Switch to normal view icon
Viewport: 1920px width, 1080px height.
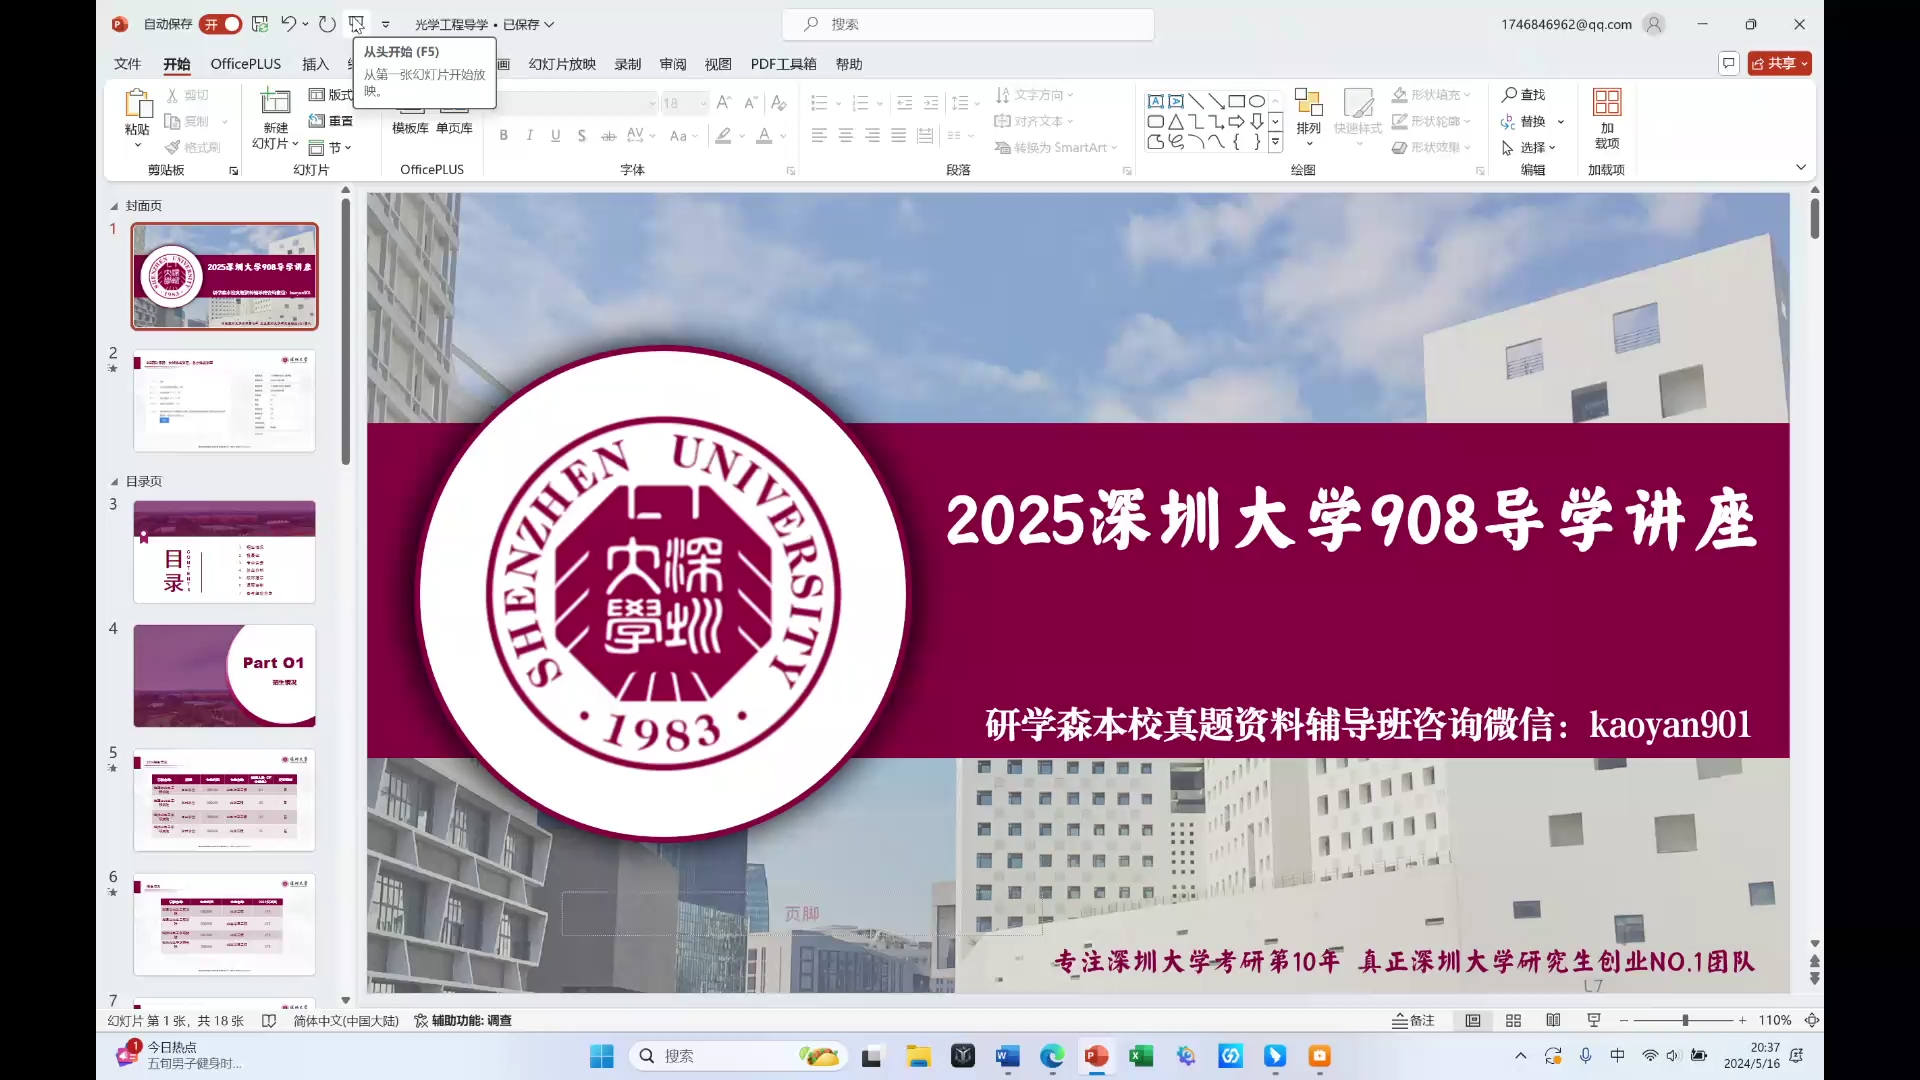[x=1473, y=1020]
